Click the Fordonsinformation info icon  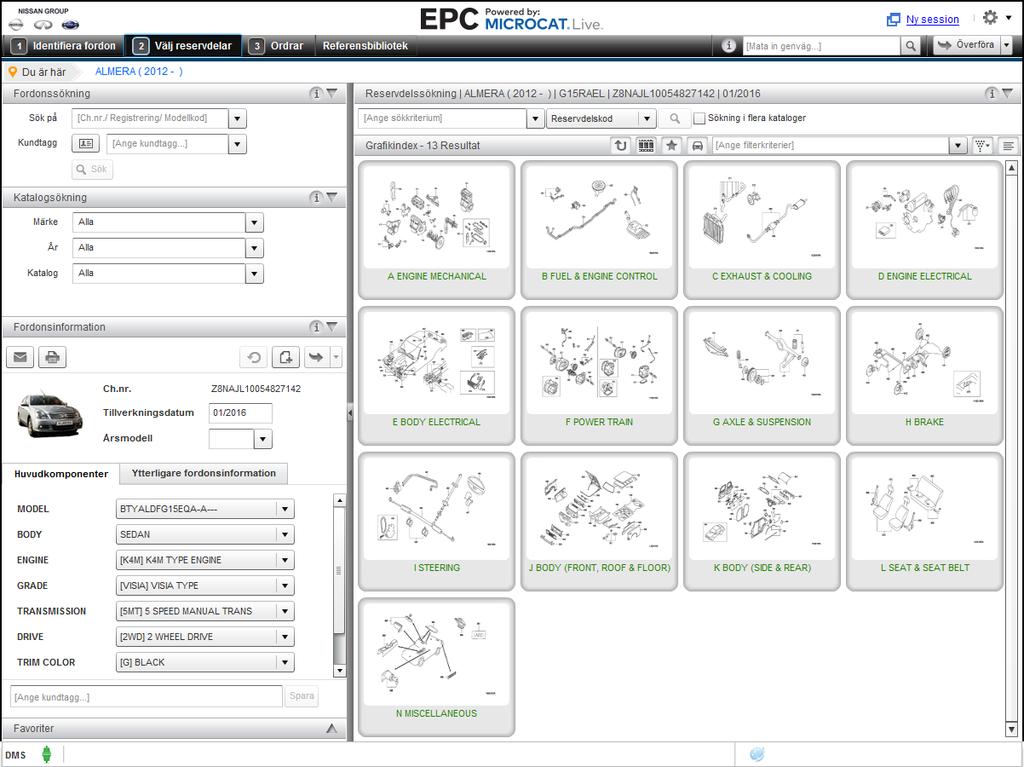pos(316,327)
